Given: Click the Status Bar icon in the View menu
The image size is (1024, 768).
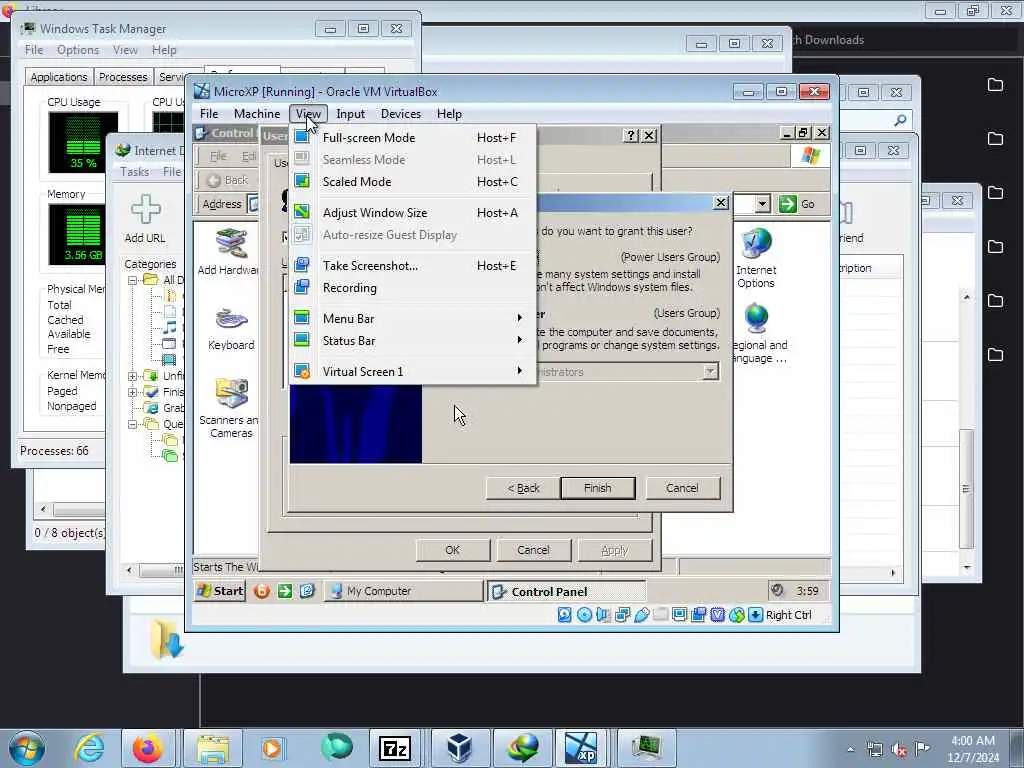Looking at the screenshot, I should pos(302,340).
